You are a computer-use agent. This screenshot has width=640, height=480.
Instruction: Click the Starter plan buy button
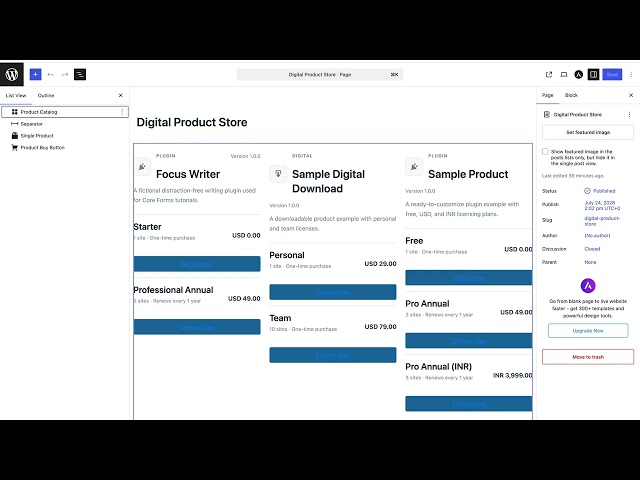pos(197,264)
